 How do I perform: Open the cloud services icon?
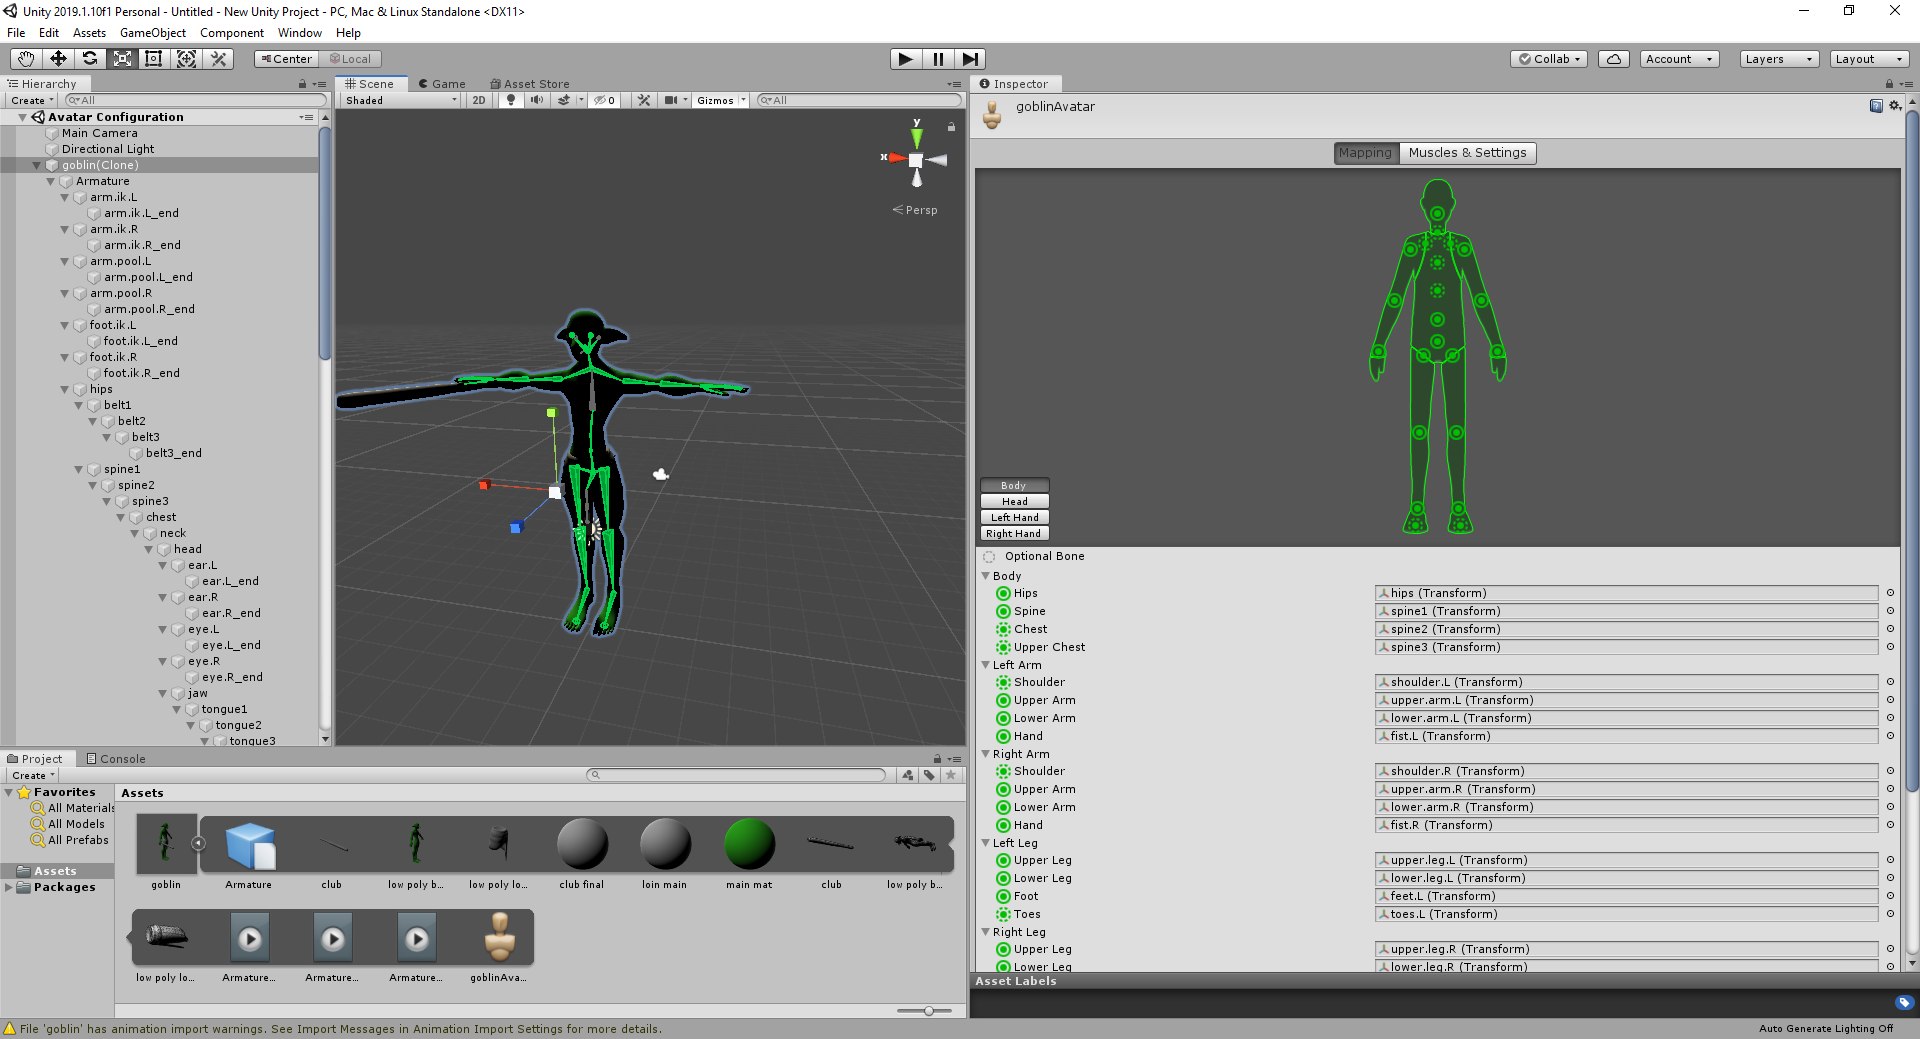pos(1614,59)
